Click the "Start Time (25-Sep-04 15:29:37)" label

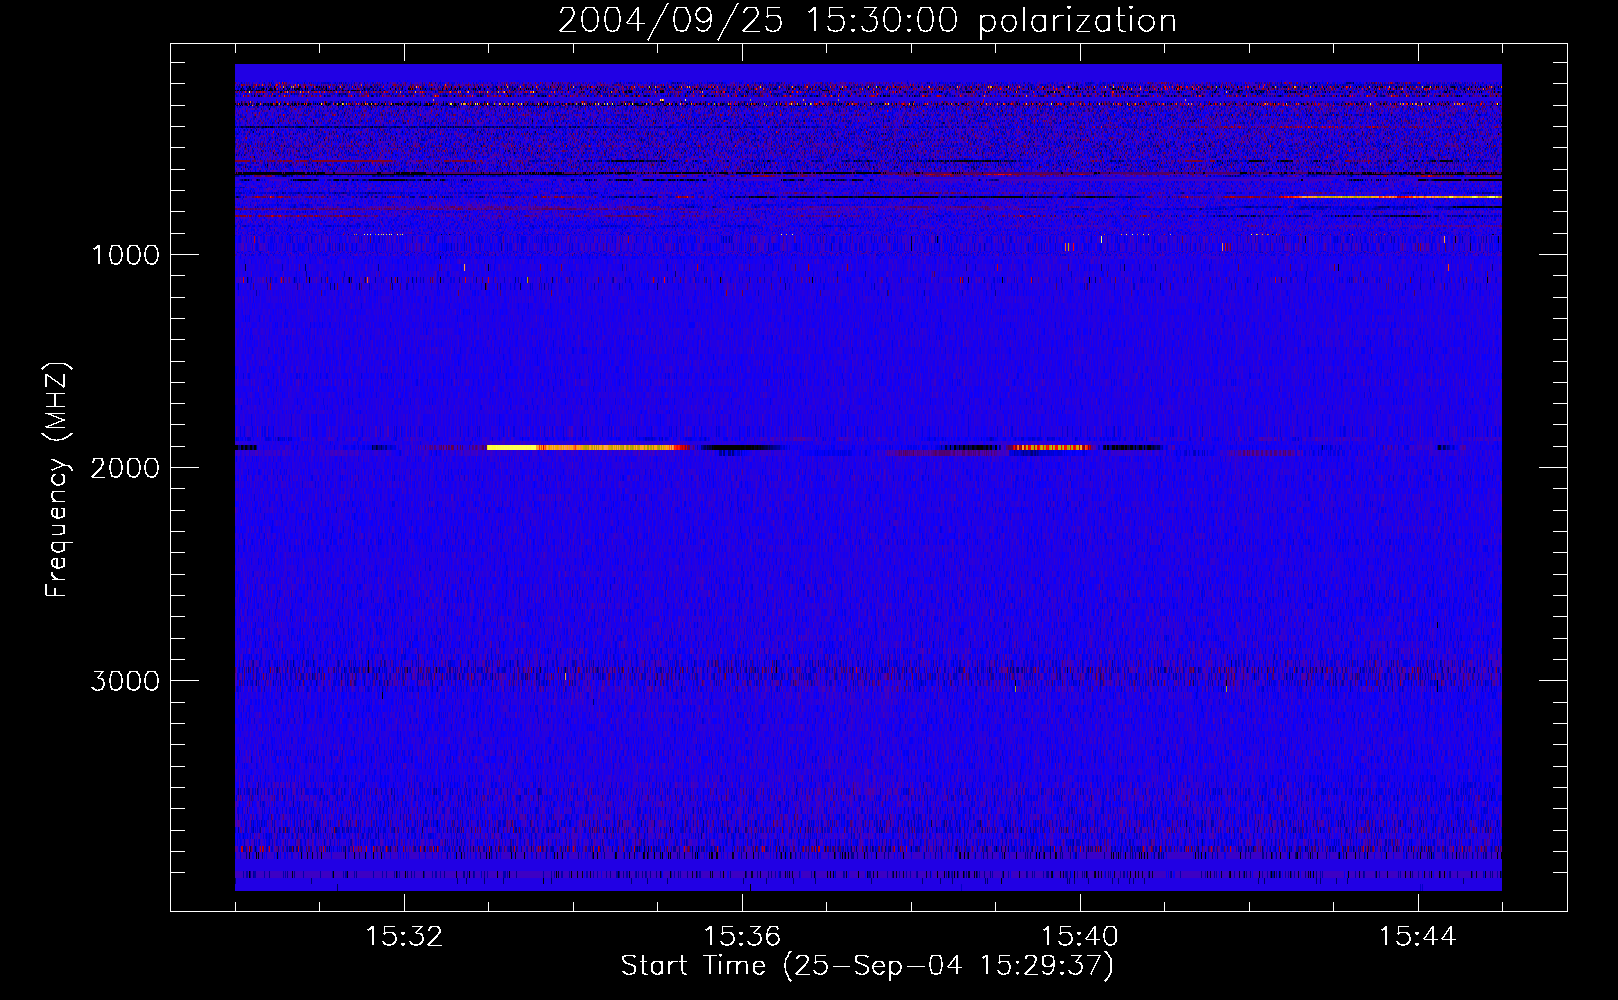[867, 966]
